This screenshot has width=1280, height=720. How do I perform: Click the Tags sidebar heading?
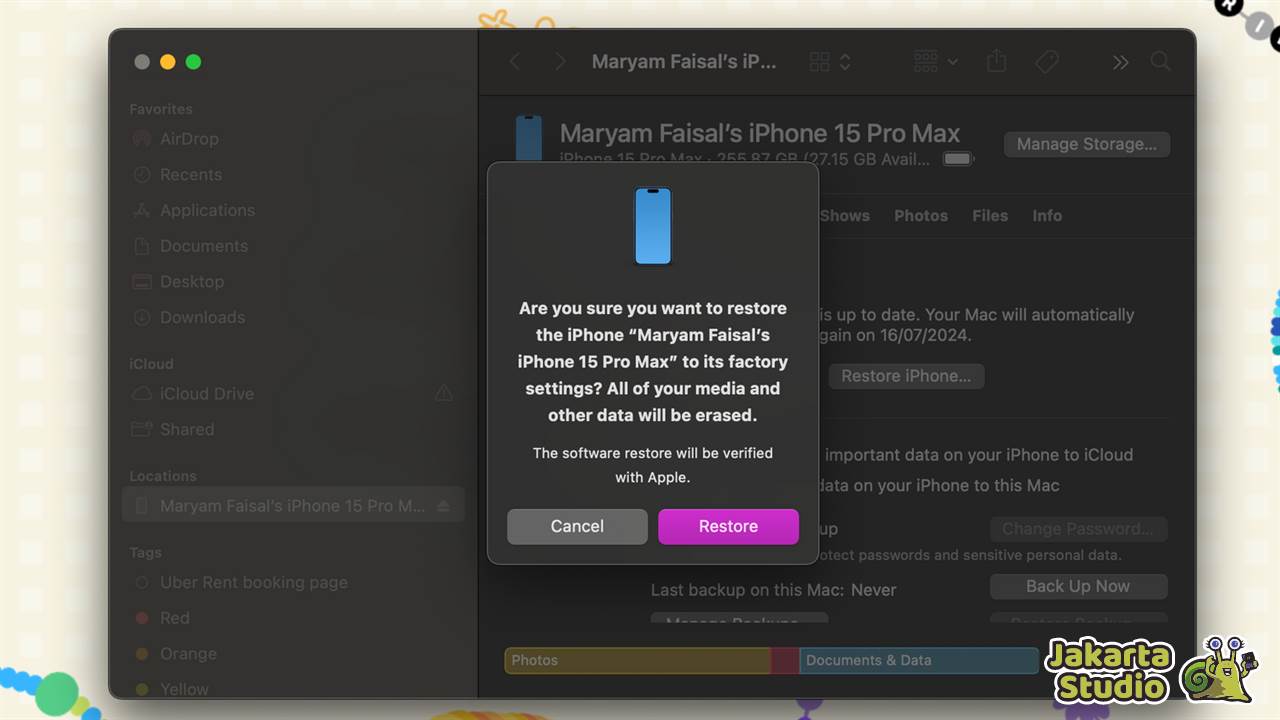[x=145, y=552]
